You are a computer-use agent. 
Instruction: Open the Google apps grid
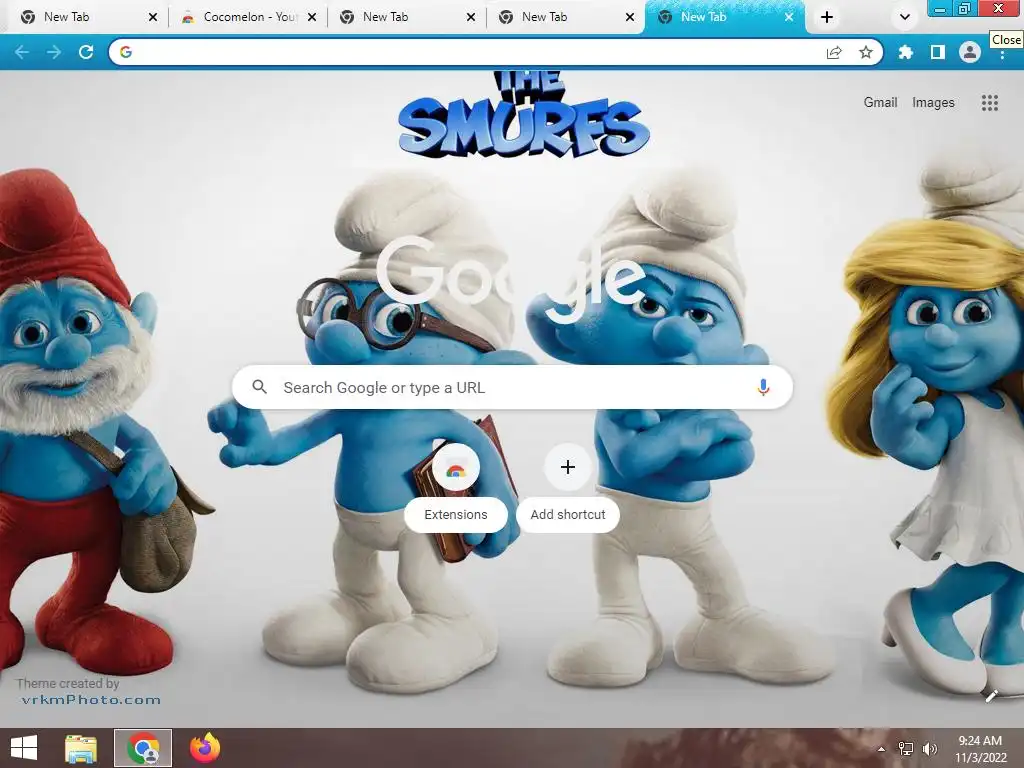pyautogui.click(x=989, y=103)
